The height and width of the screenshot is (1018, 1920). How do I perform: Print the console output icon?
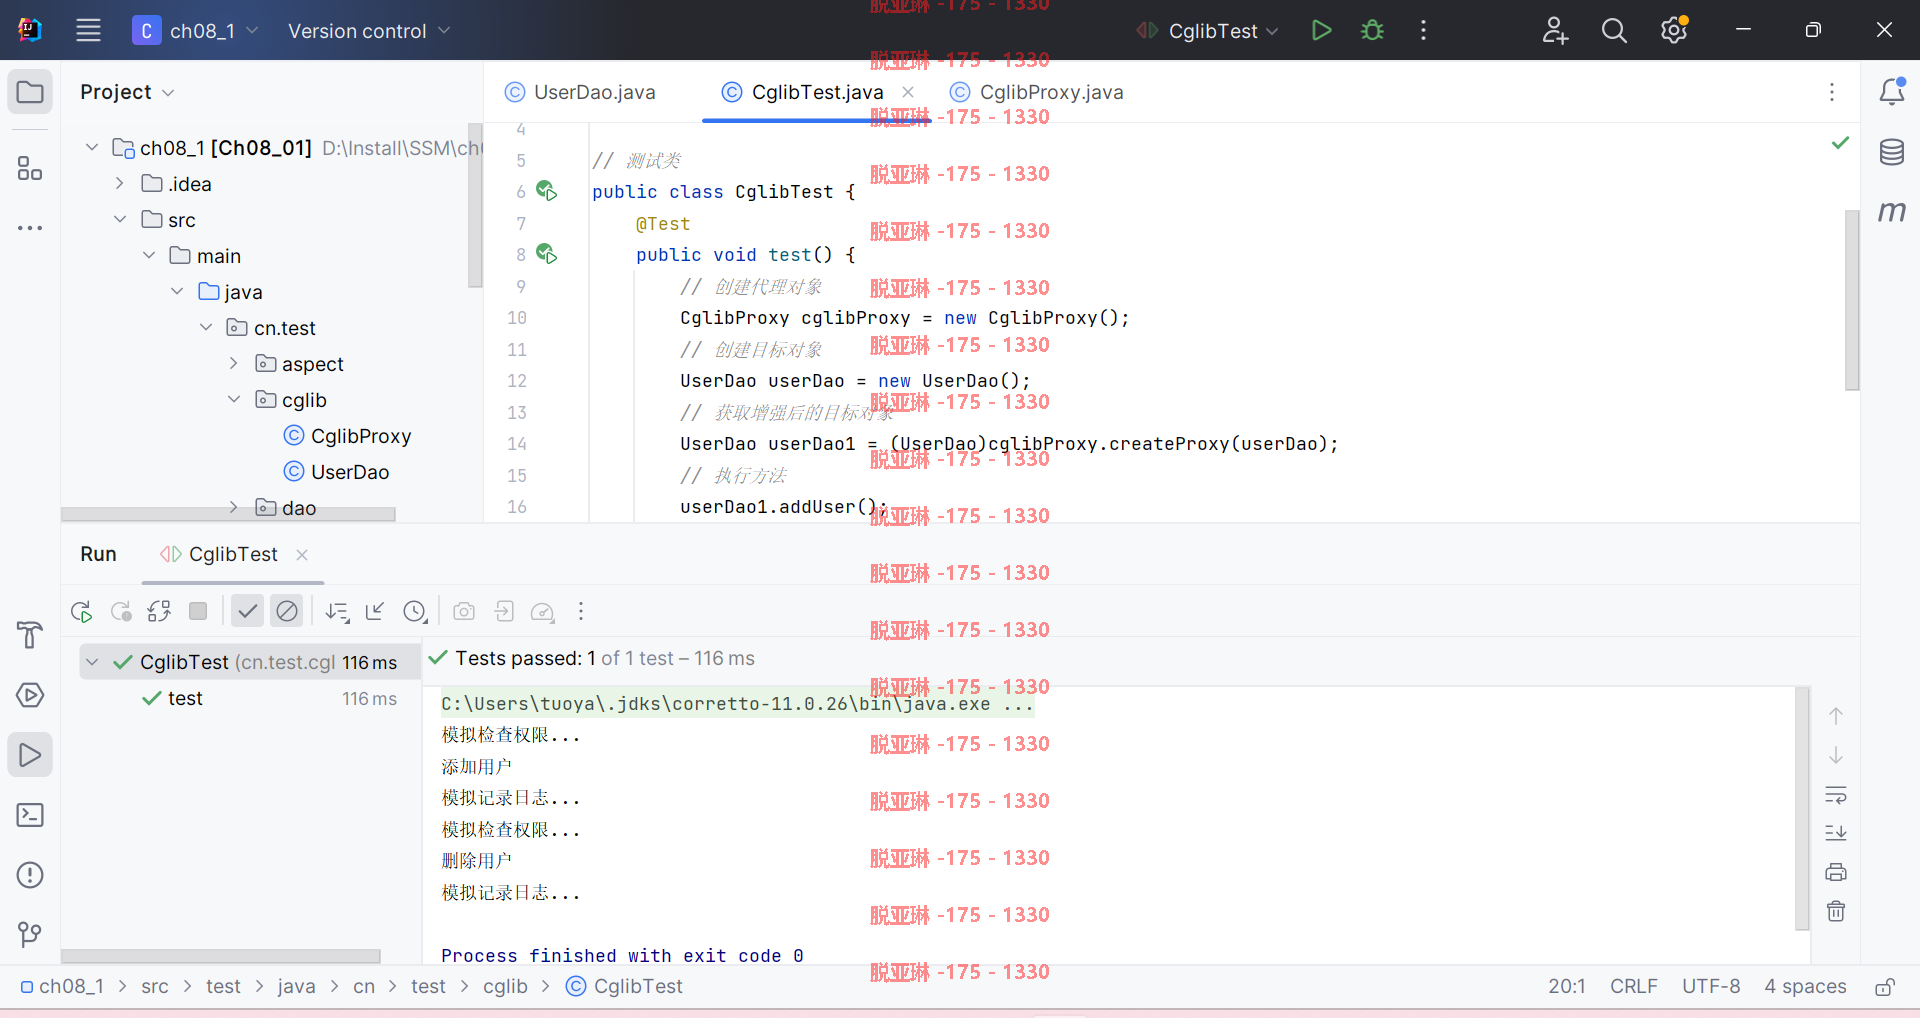(1836, 872)
